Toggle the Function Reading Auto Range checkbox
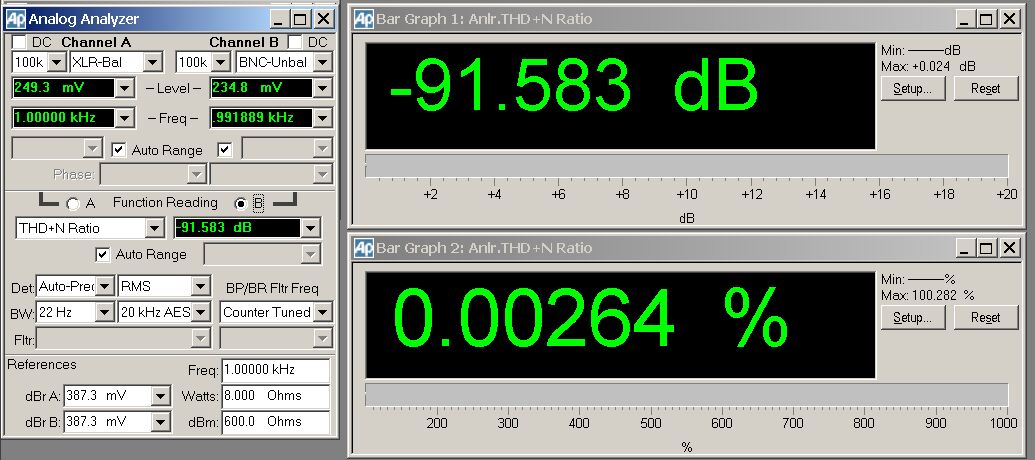The image size is (1035, 460). click(103, 254)
